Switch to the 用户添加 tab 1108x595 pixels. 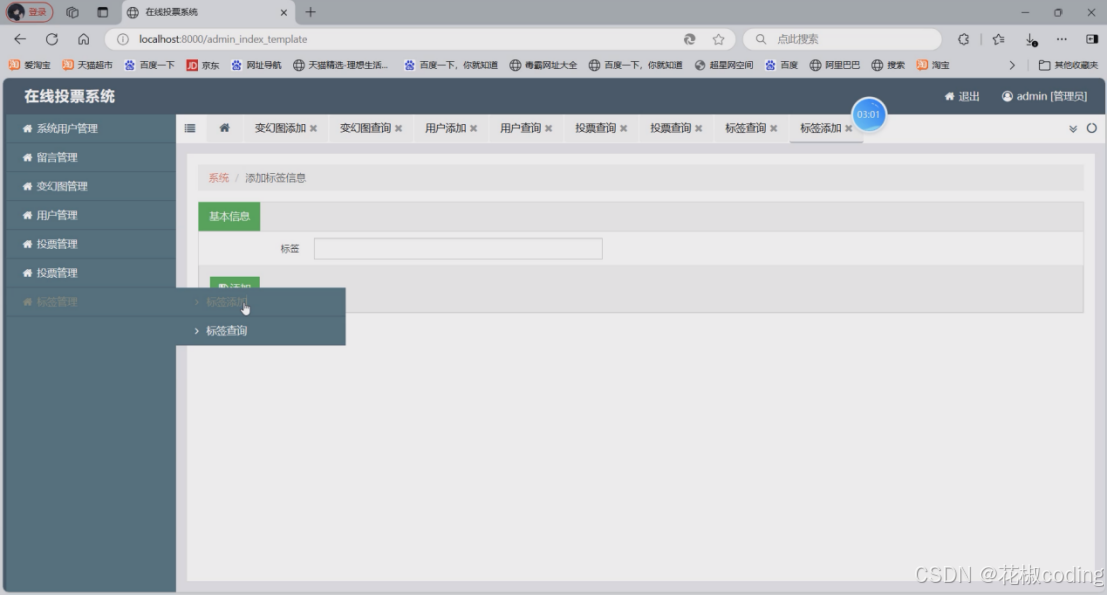(445, 128)
